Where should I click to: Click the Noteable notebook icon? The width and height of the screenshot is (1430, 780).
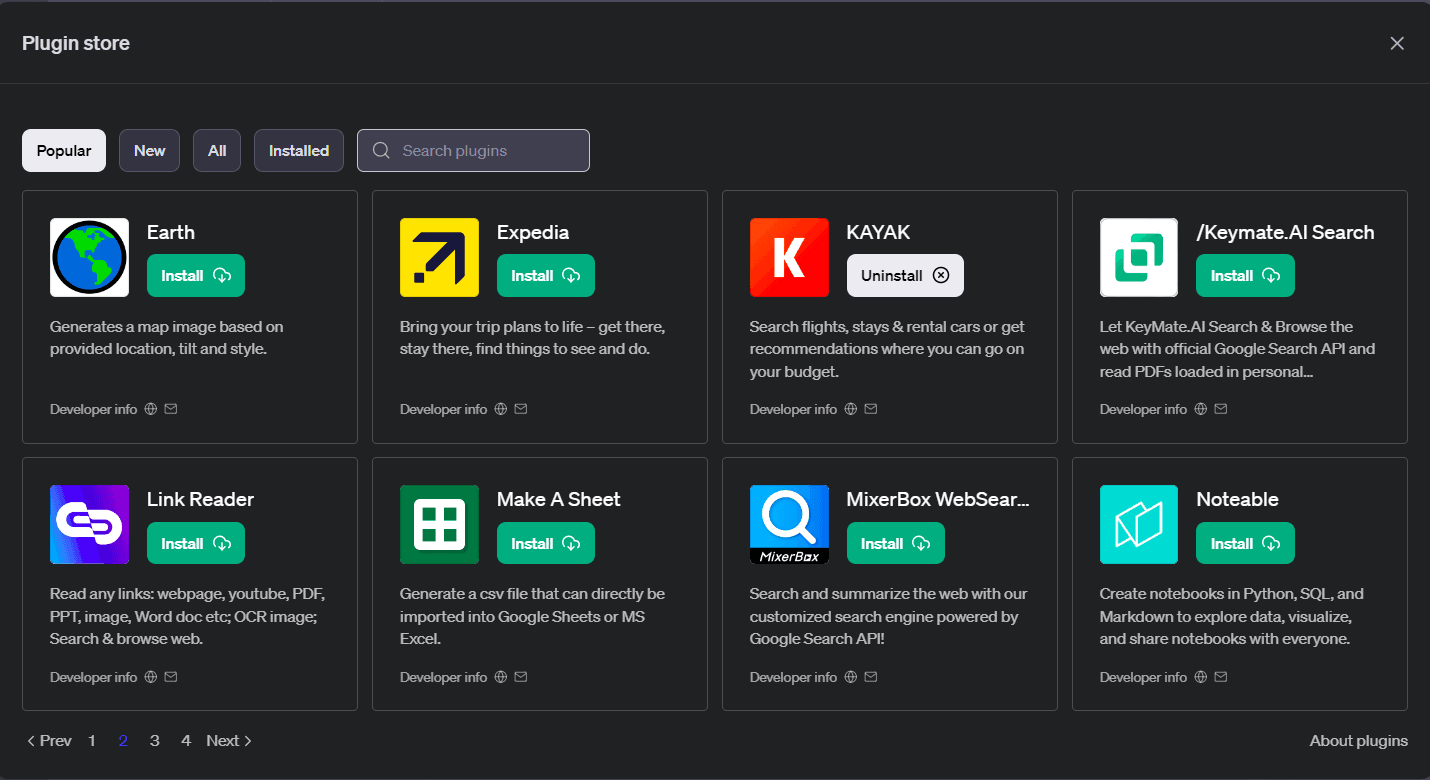[1138, 524]
